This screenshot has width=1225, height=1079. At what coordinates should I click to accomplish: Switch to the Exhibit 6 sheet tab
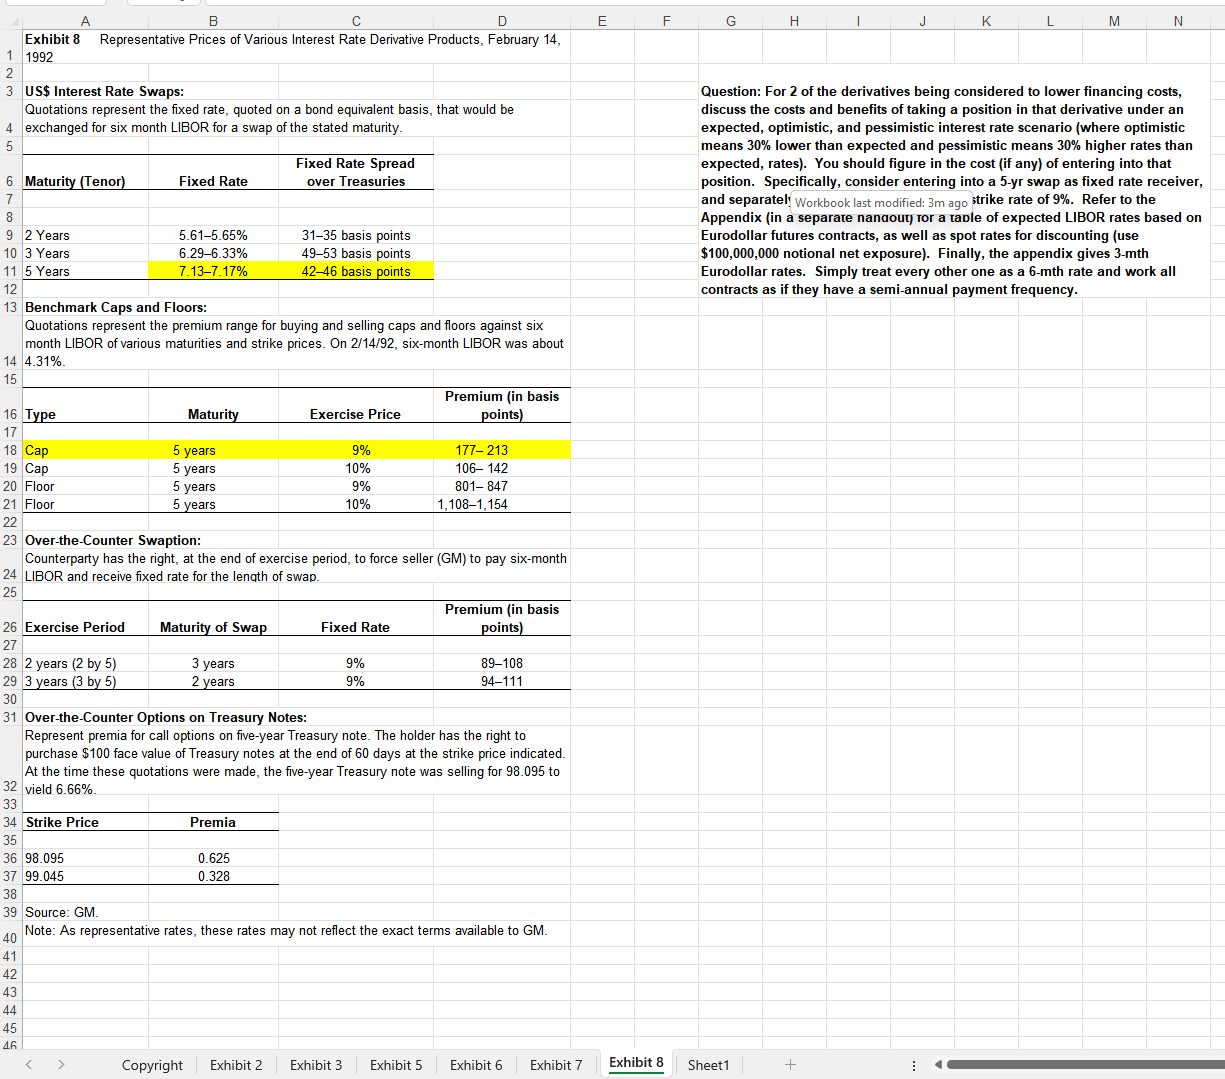(x=476, y=1065)
